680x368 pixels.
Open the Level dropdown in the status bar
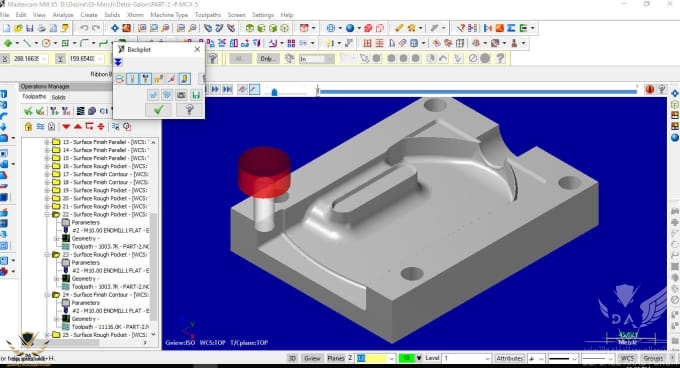[x=487, y=358]
